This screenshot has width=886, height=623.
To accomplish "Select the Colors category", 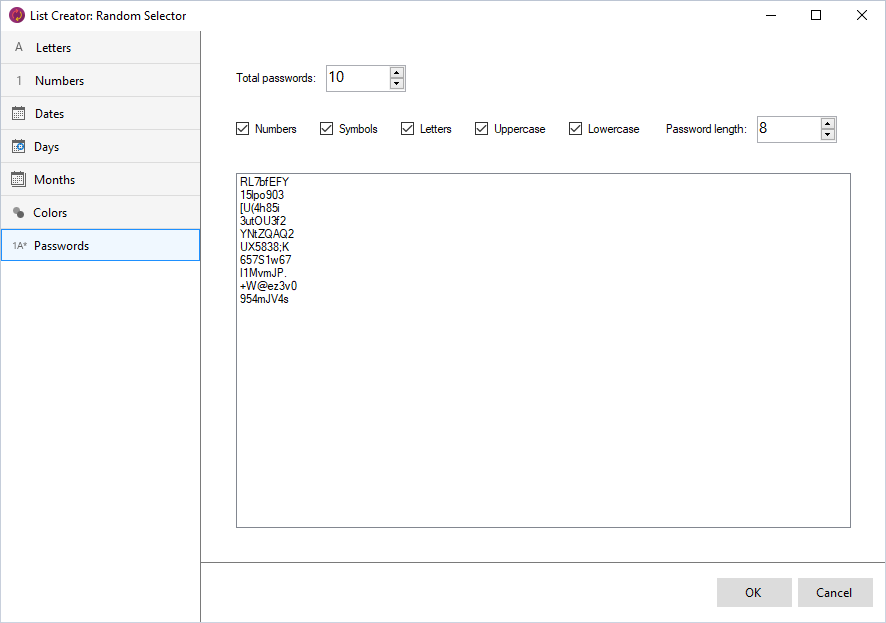I will [x=101, y=212].
